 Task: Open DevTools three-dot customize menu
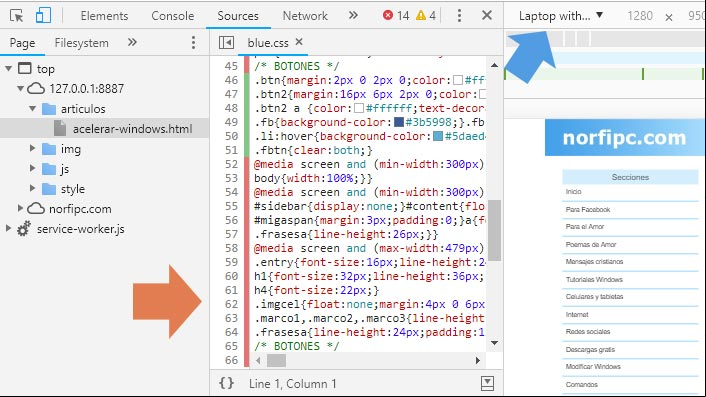(x=459, y=15)
